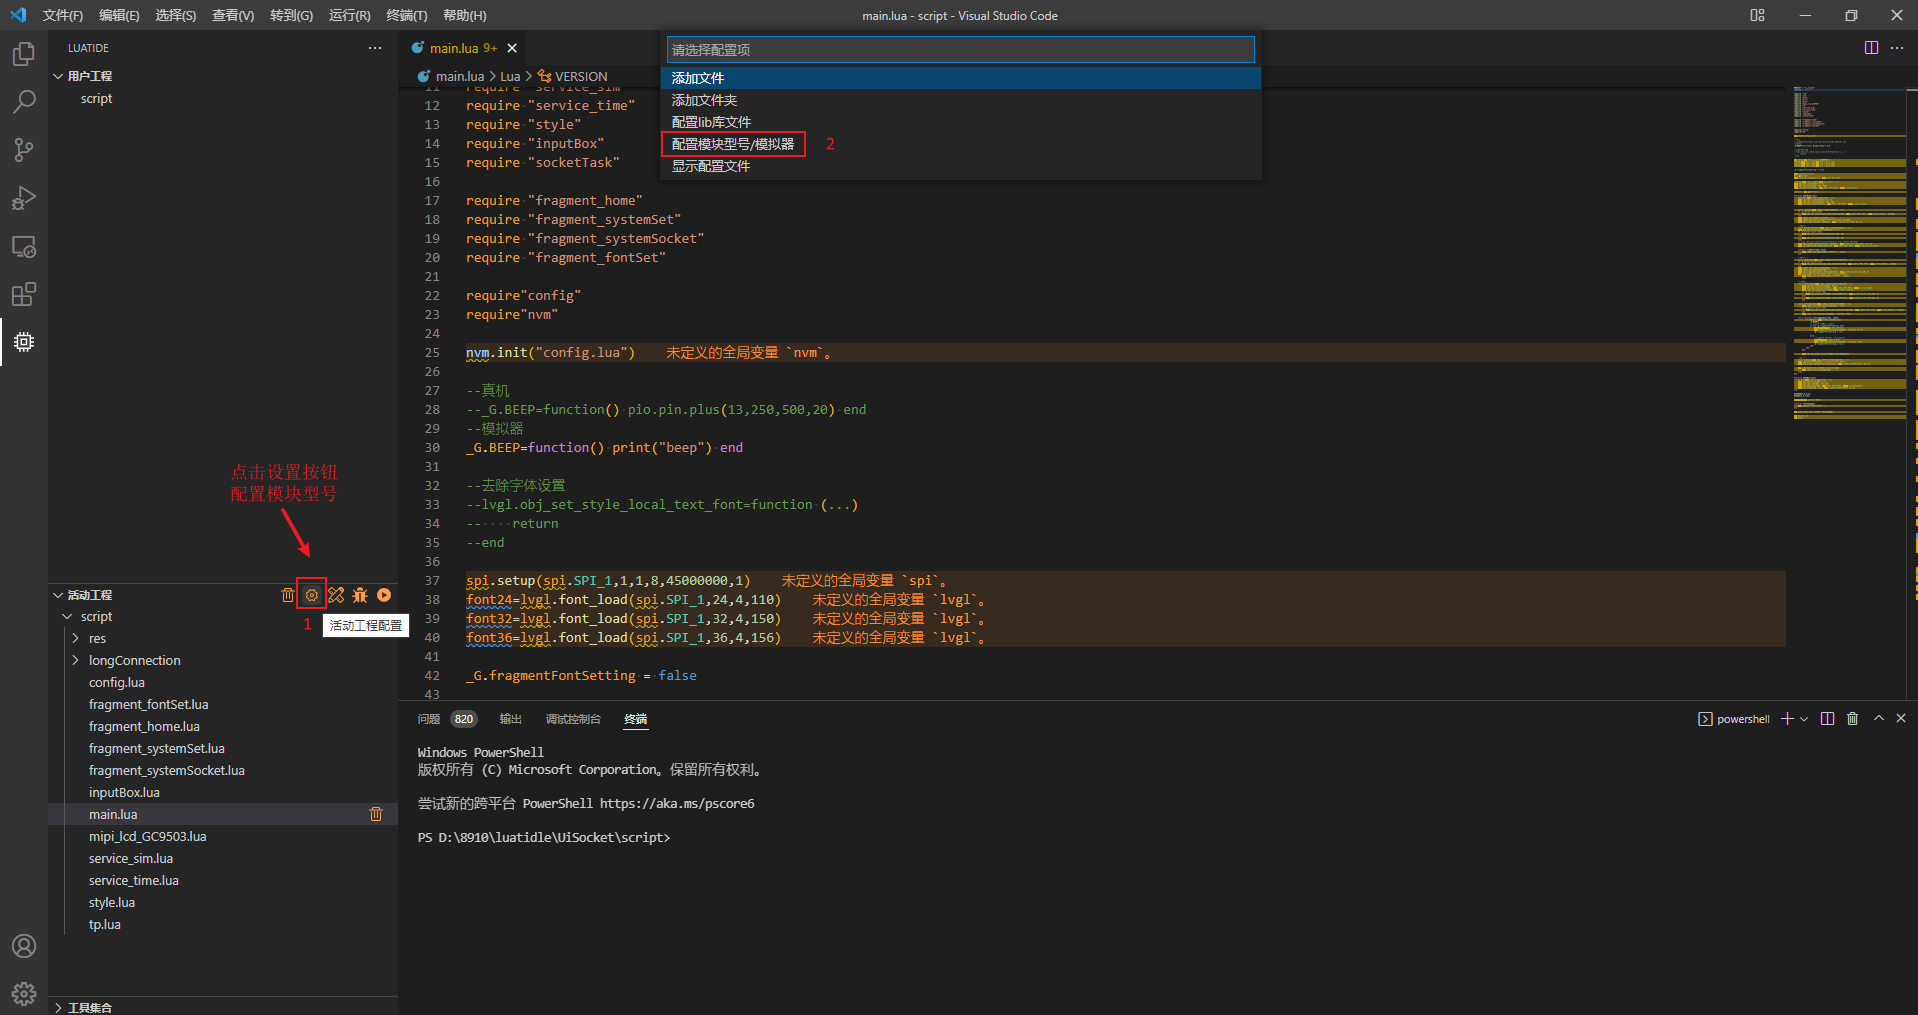Viewport: 1918px width, 1015px height.
Task: Add a new terminal with plus icon
Action: [x=1787, y=719]
